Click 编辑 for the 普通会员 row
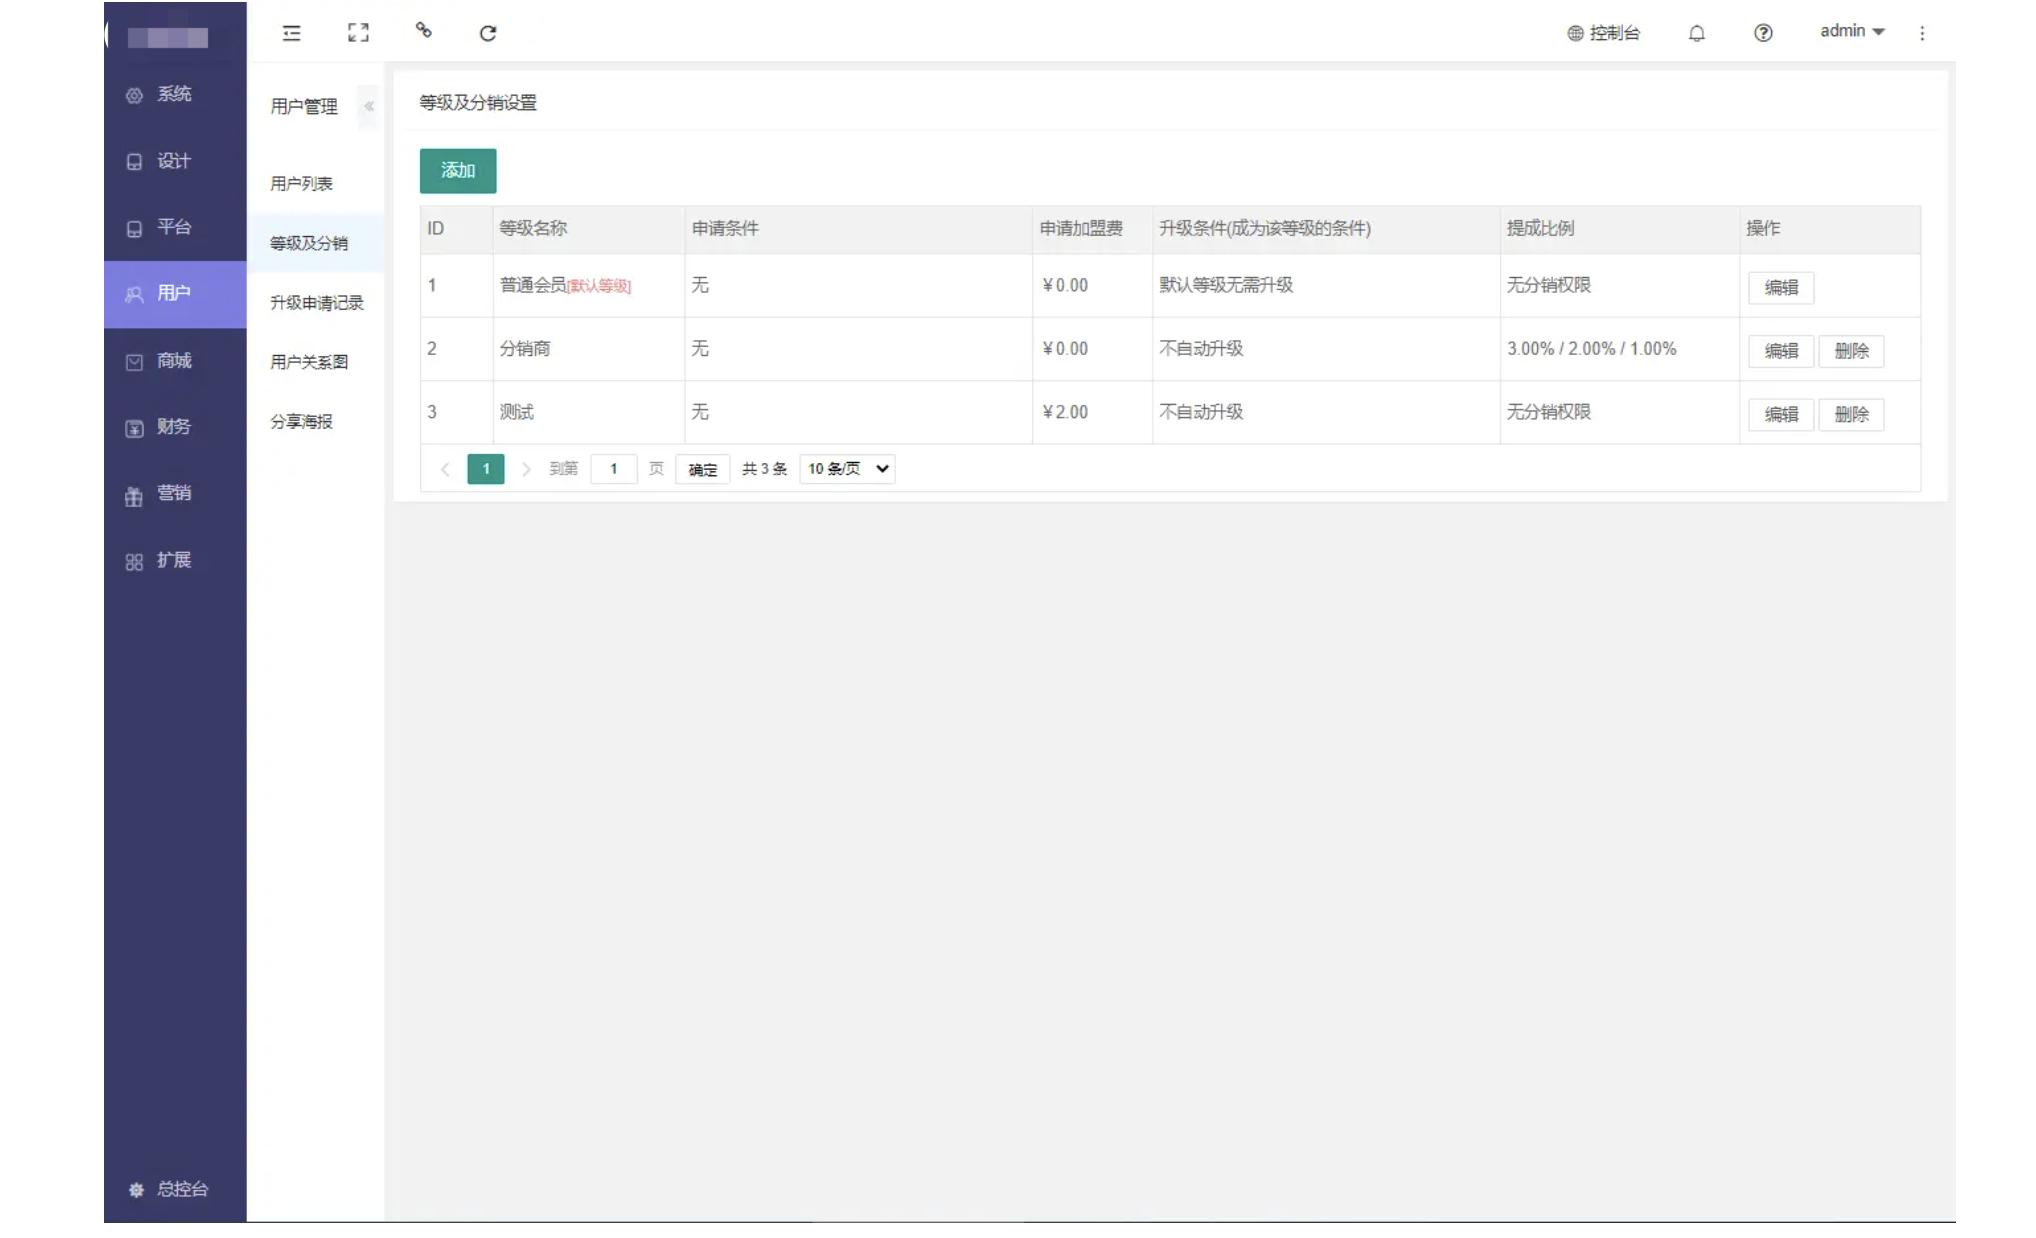2036x1238 pixels. pyautogui.click(x=1781, y=288)
